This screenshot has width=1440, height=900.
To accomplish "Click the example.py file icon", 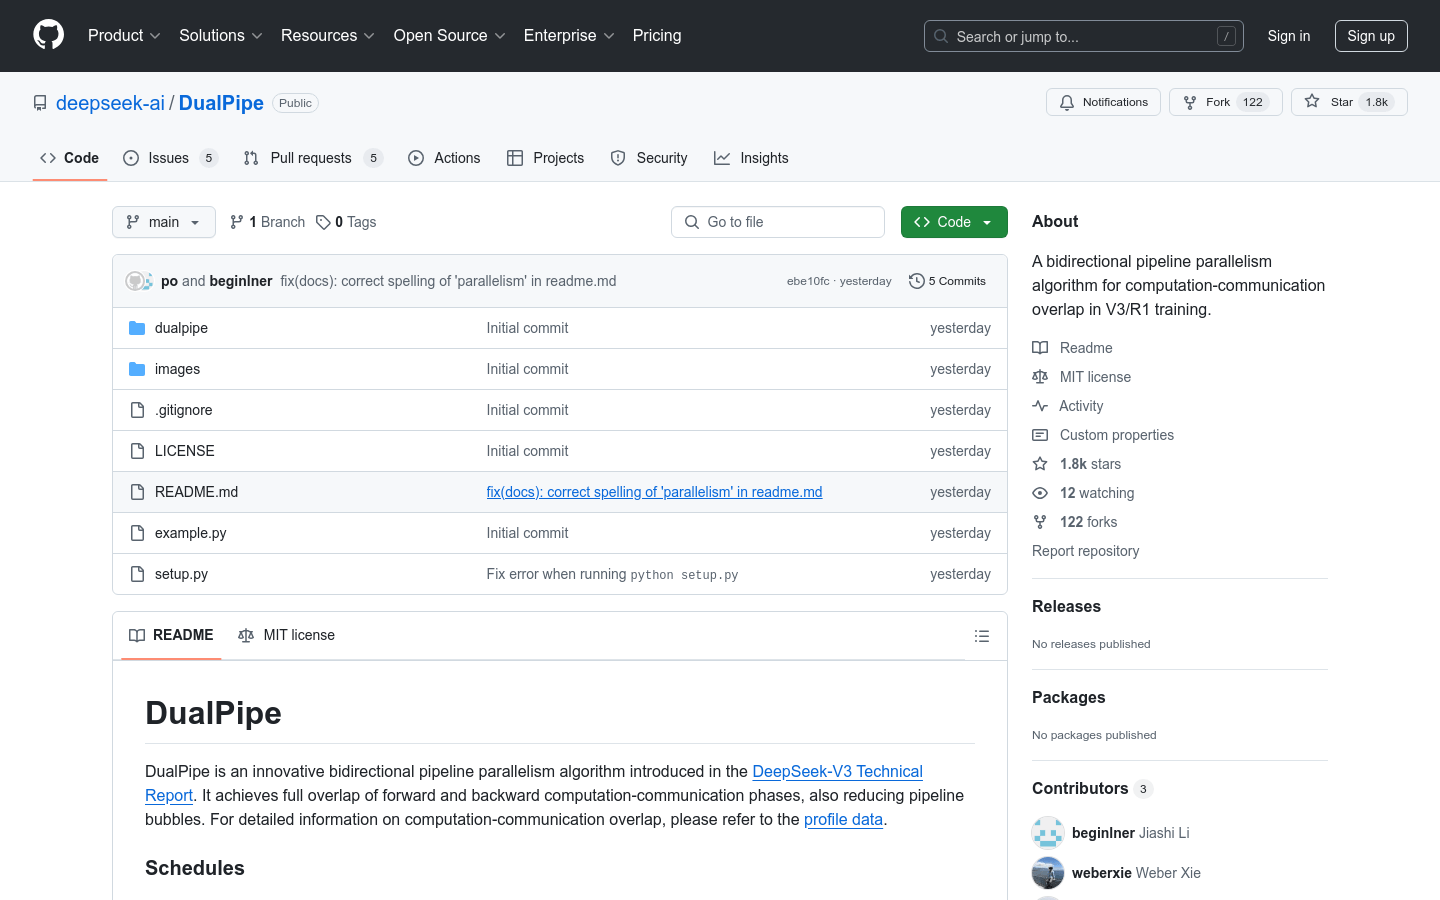I will click(x=137, y=533).
